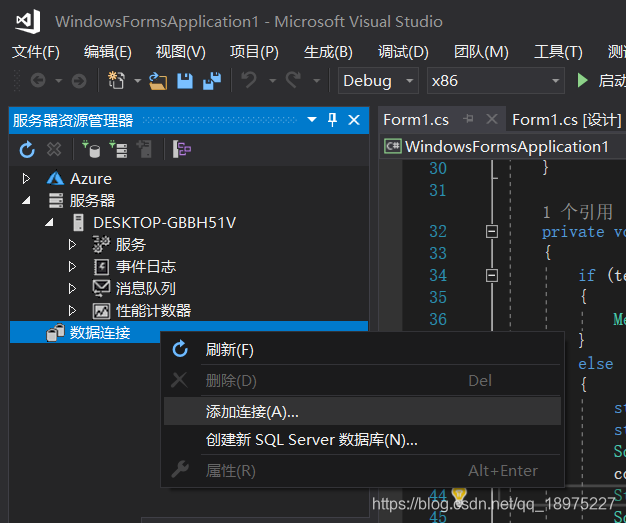Click the pin icon on the Form1.cs tab
This screenshot has height=523, width=626.
(x=468, y=119)
